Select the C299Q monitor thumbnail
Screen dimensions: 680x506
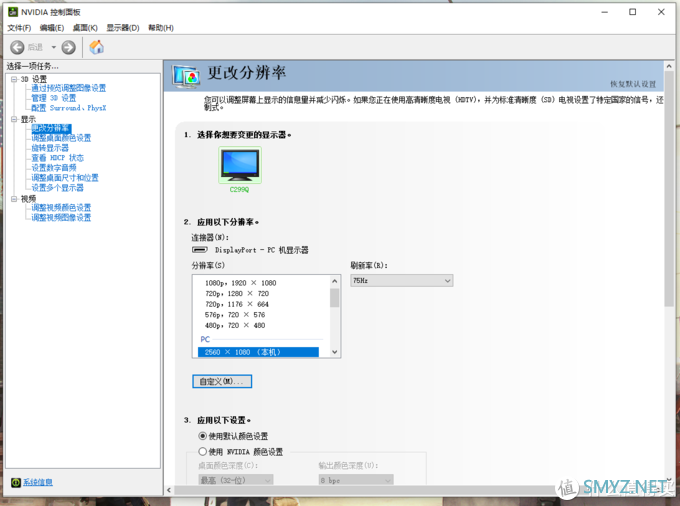click(240, 165)
